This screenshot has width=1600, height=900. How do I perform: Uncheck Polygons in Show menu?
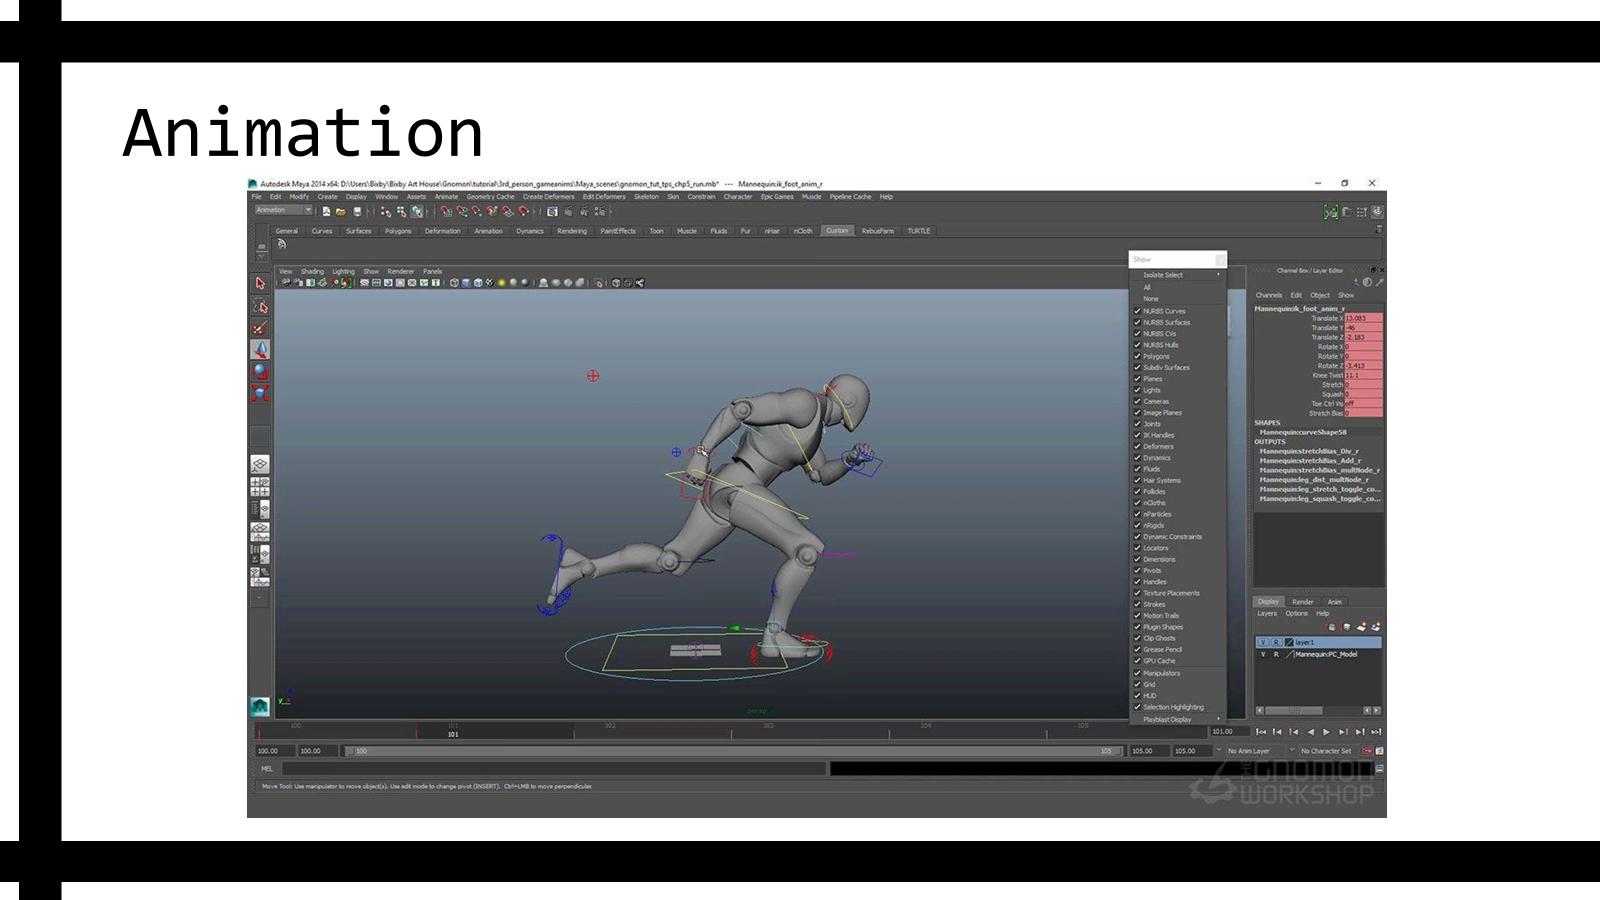tap(1137, 356)
